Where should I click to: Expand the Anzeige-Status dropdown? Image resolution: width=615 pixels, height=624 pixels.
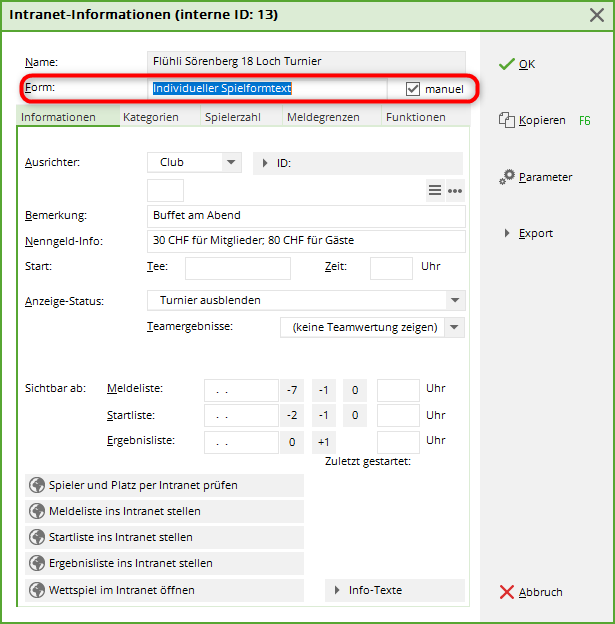coord(455,300)
